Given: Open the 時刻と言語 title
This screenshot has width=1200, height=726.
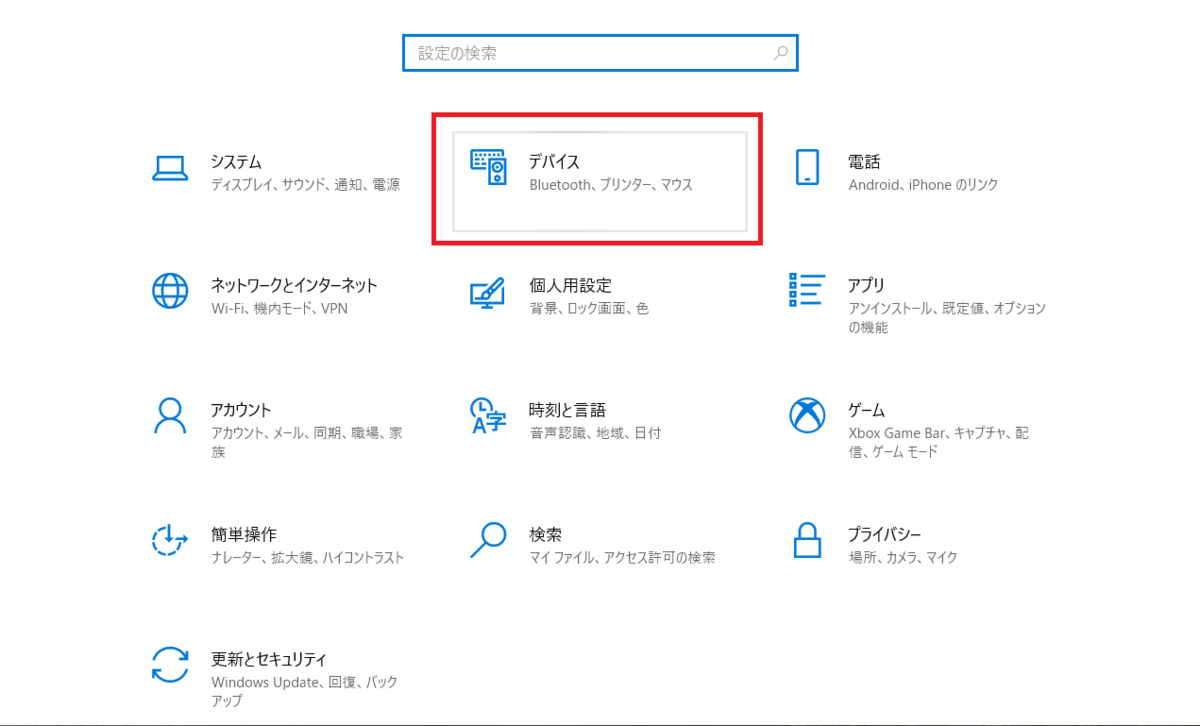Looking at the screenshot, I should 567,410.
